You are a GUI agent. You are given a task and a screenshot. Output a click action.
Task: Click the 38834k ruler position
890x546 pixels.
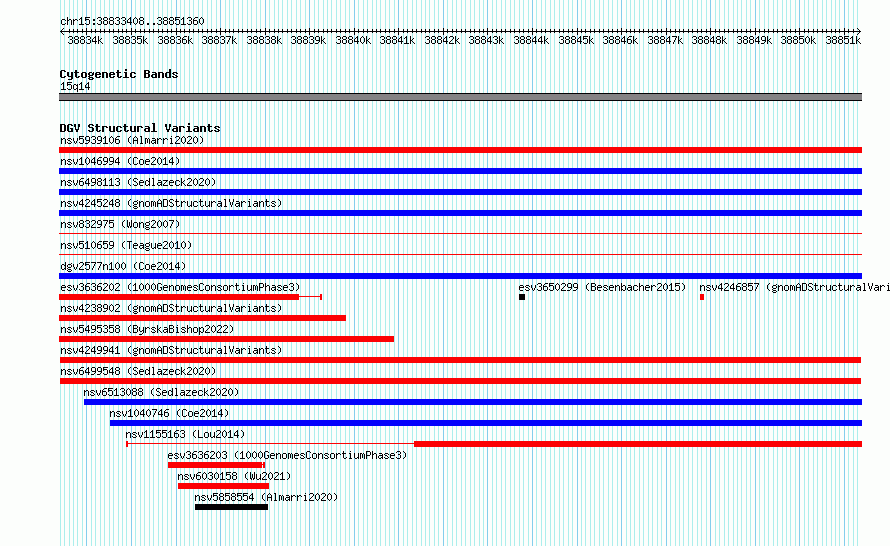tap(85, 40)
